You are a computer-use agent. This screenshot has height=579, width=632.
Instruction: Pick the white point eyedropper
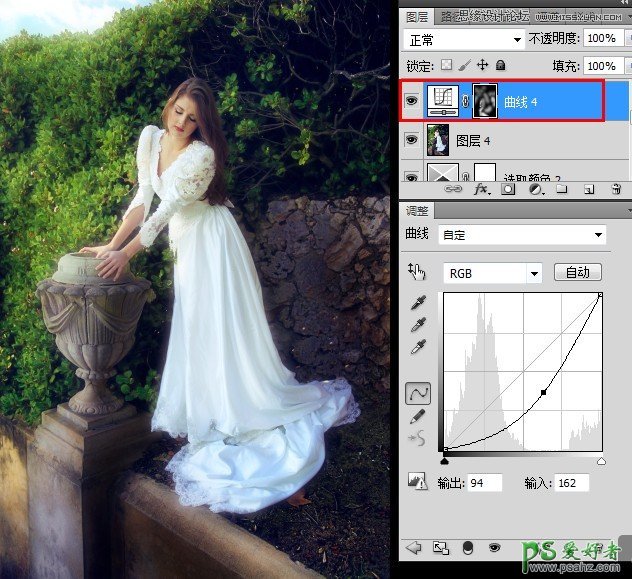tap(417, 347)
